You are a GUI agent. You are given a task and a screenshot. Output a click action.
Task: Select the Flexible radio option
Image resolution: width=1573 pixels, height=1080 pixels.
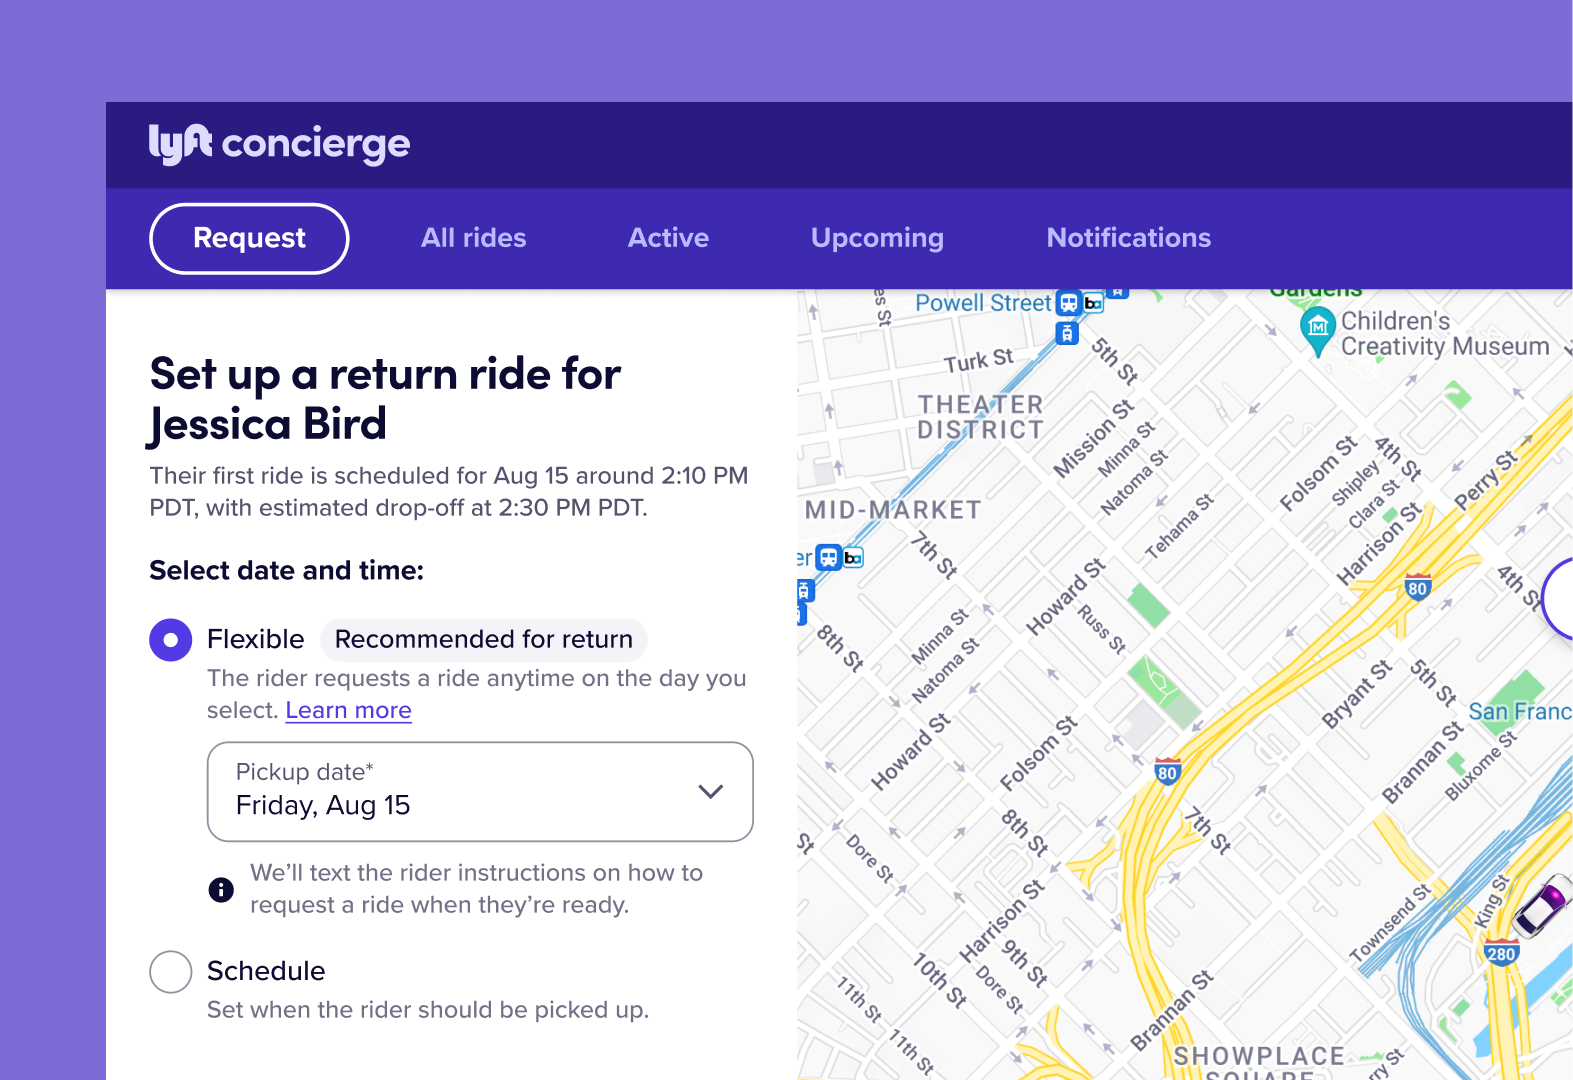[171, 640]
